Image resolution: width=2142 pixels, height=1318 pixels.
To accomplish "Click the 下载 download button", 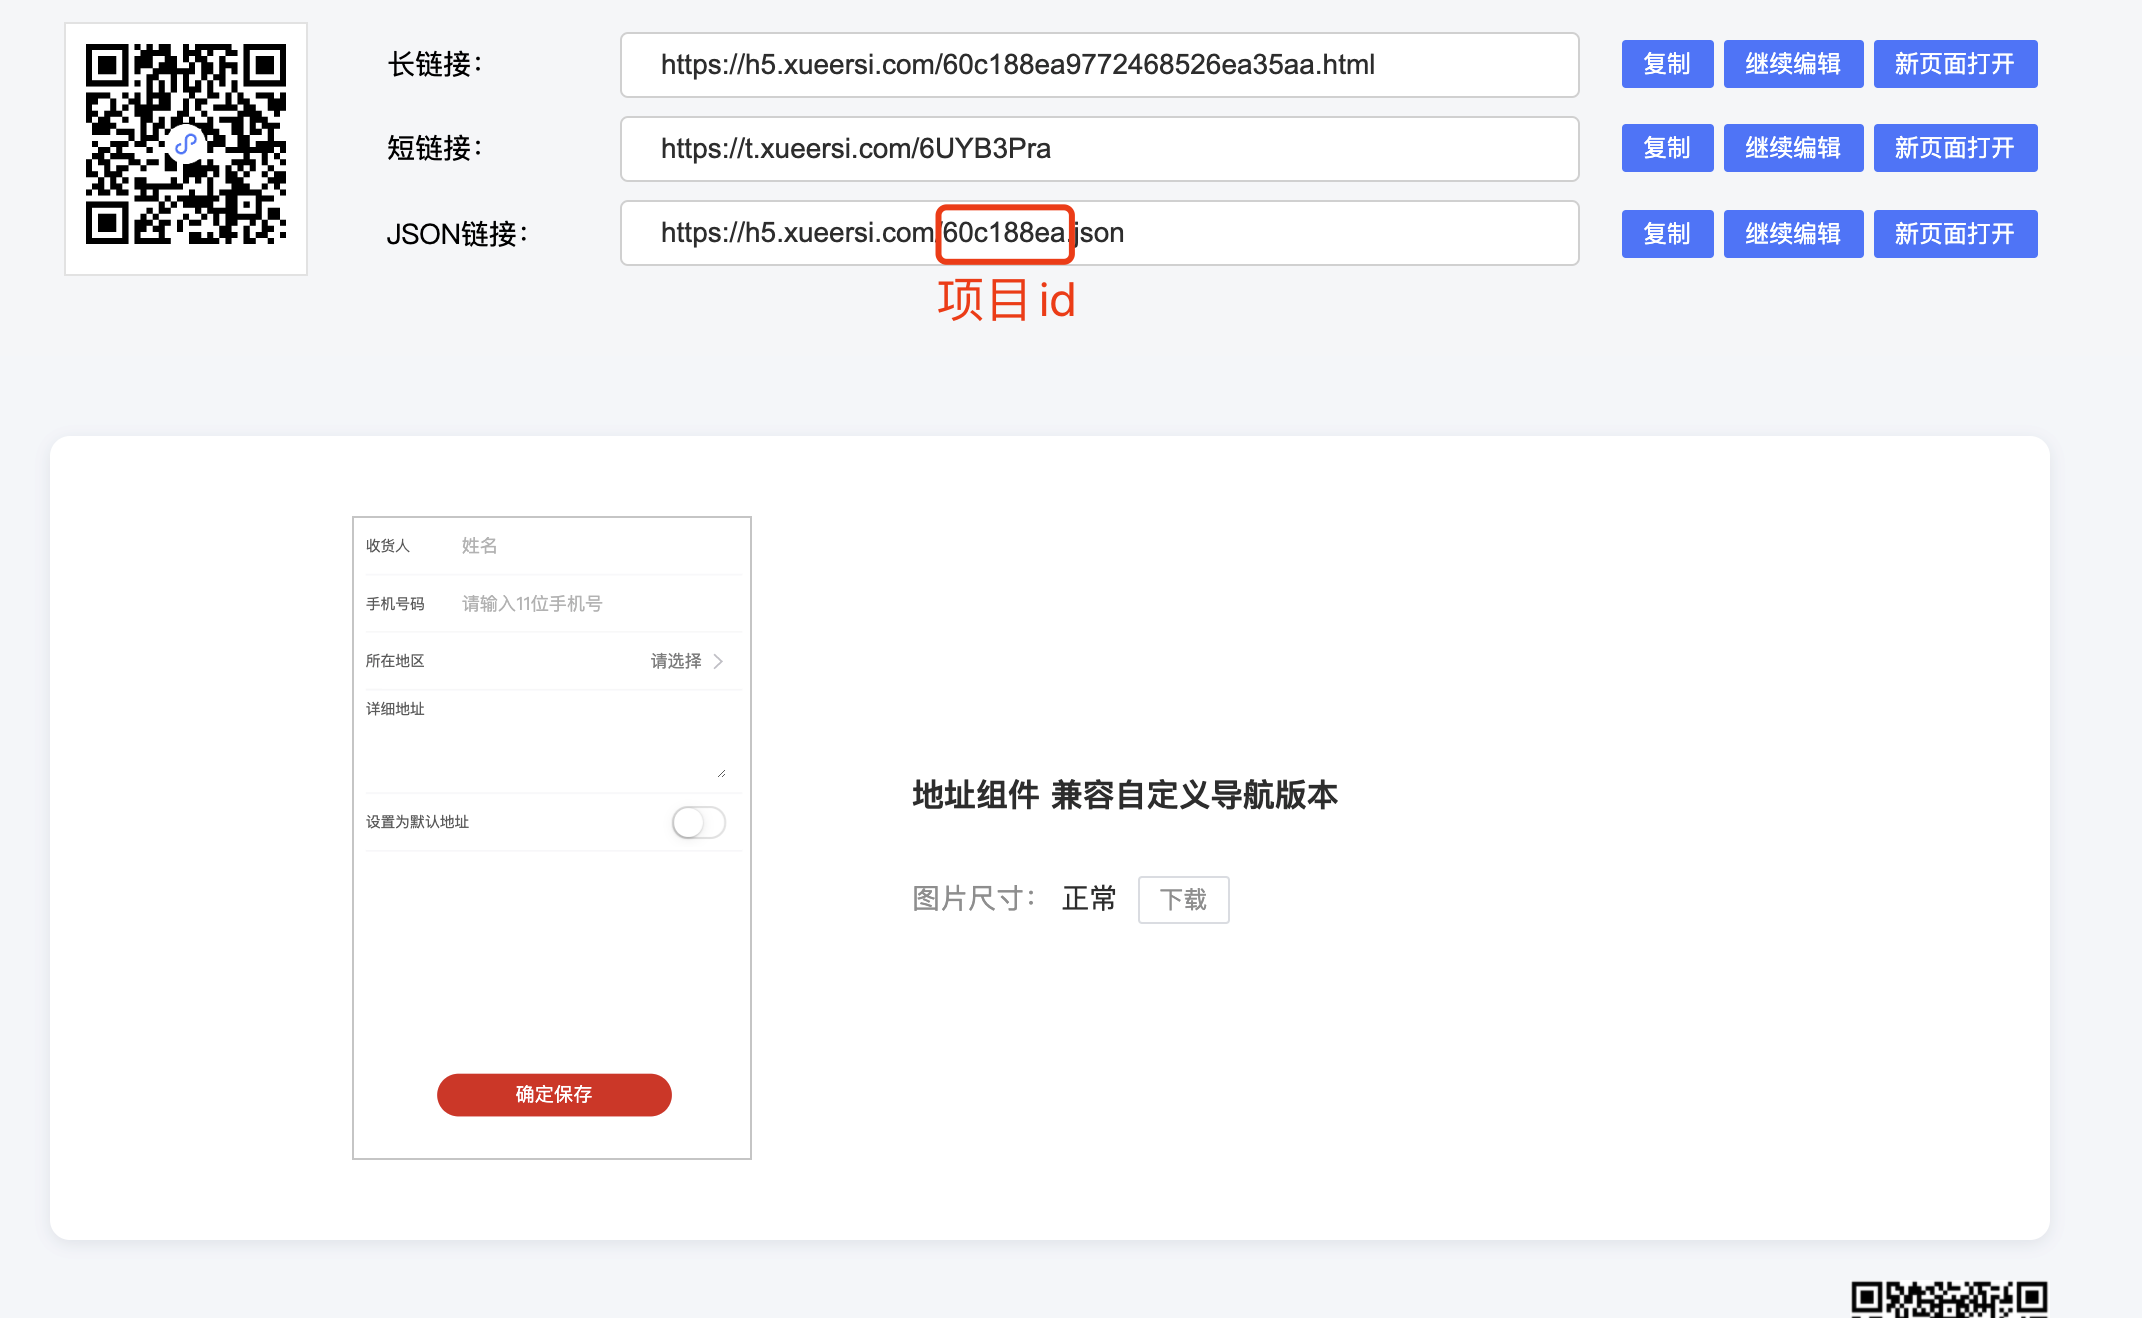I will [x=1183, y=900].
